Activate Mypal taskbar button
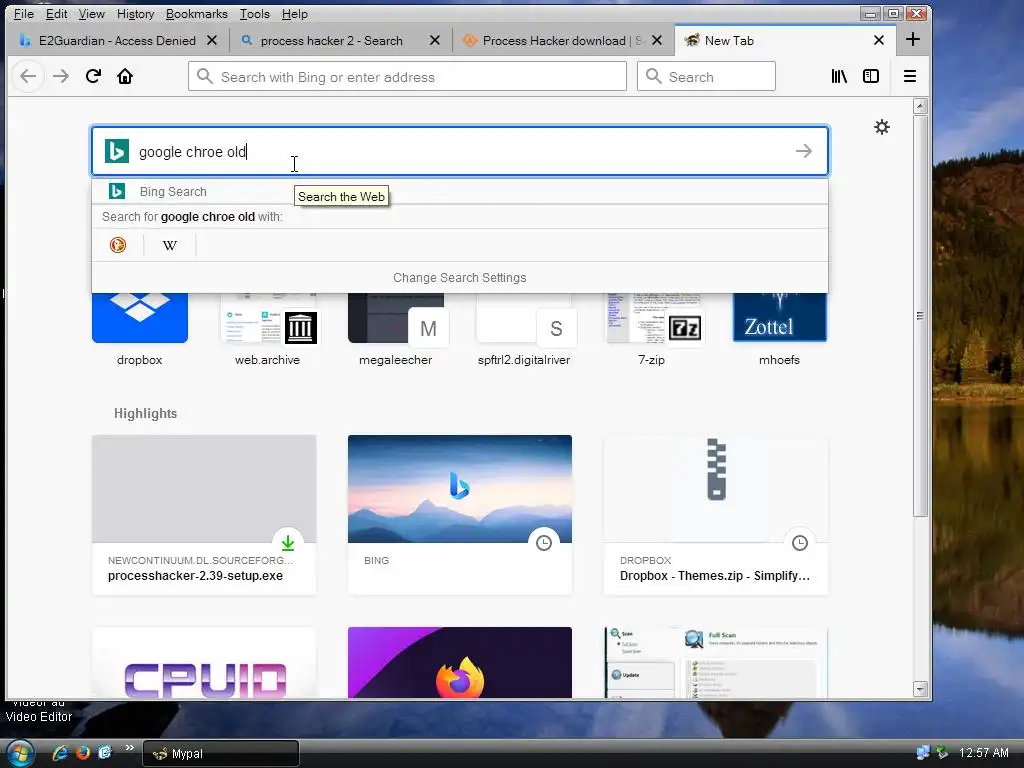 point(221,754)
